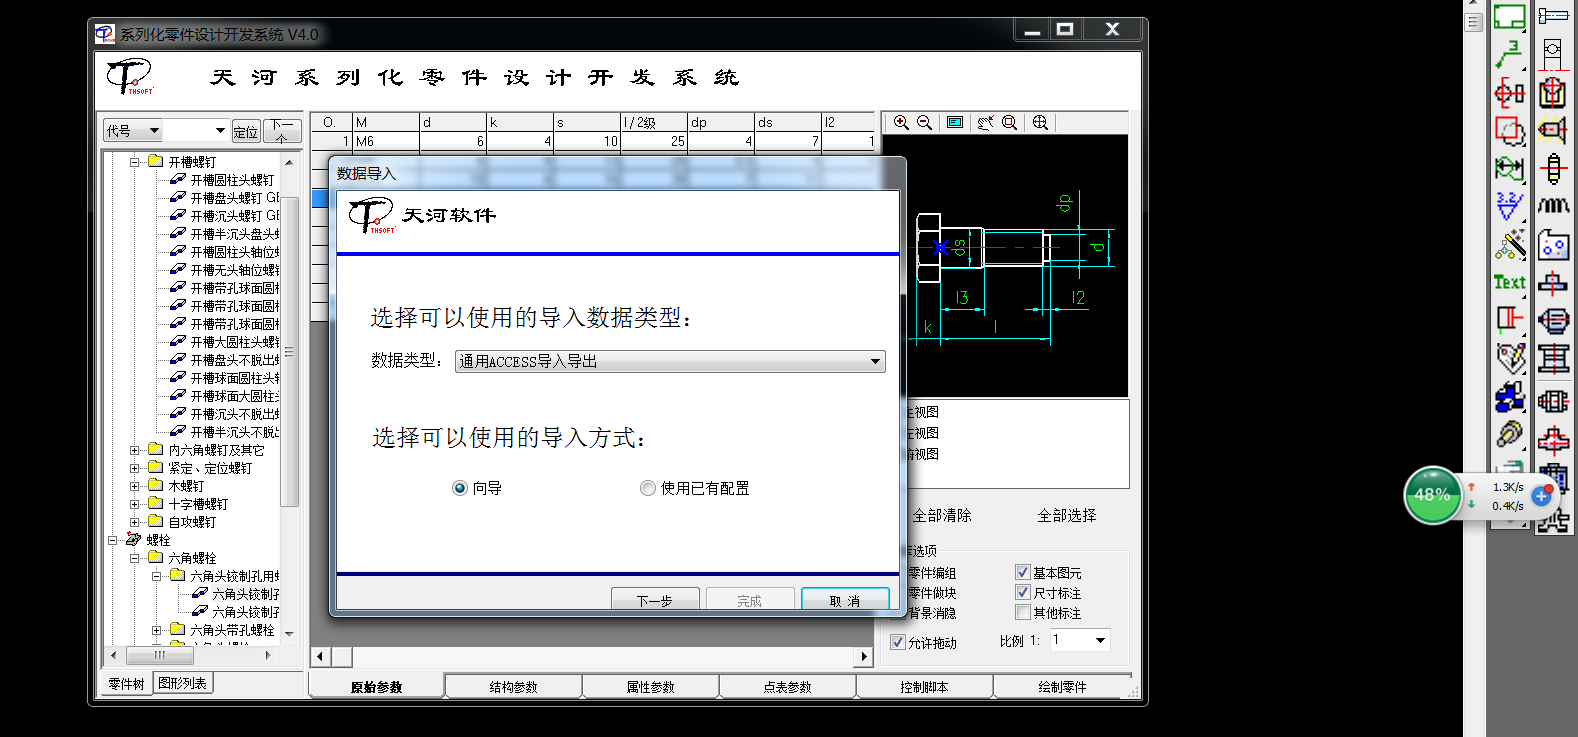1578x737 pixels.
Task: Click the 下一步 button in import dialog
Action: pyautogui.click(x=654, y=599)
